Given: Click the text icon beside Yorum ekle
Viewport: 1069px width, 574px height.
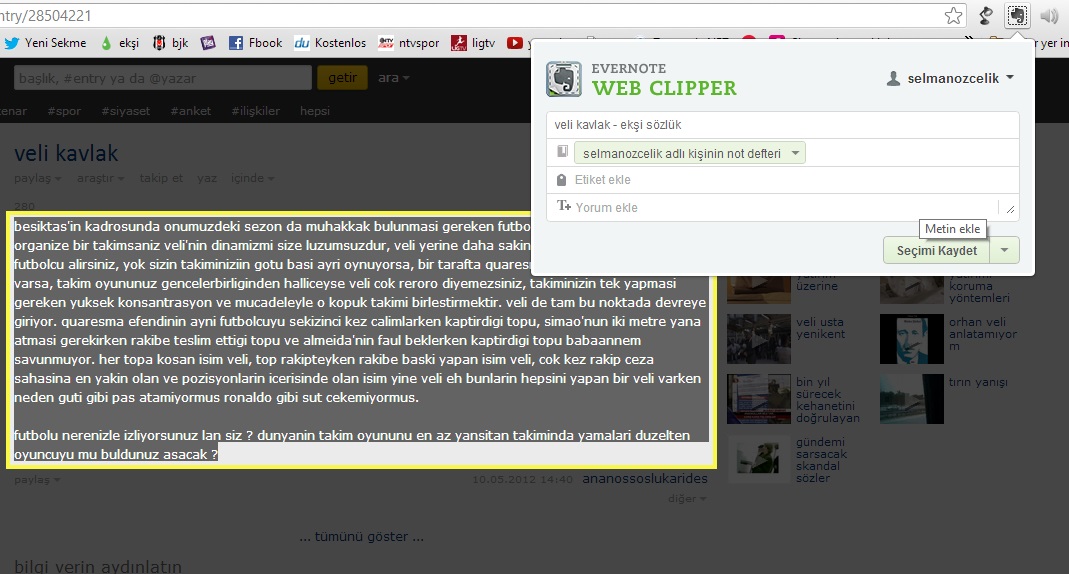Looking at the screenshot, I should click(x=563, y=206).
